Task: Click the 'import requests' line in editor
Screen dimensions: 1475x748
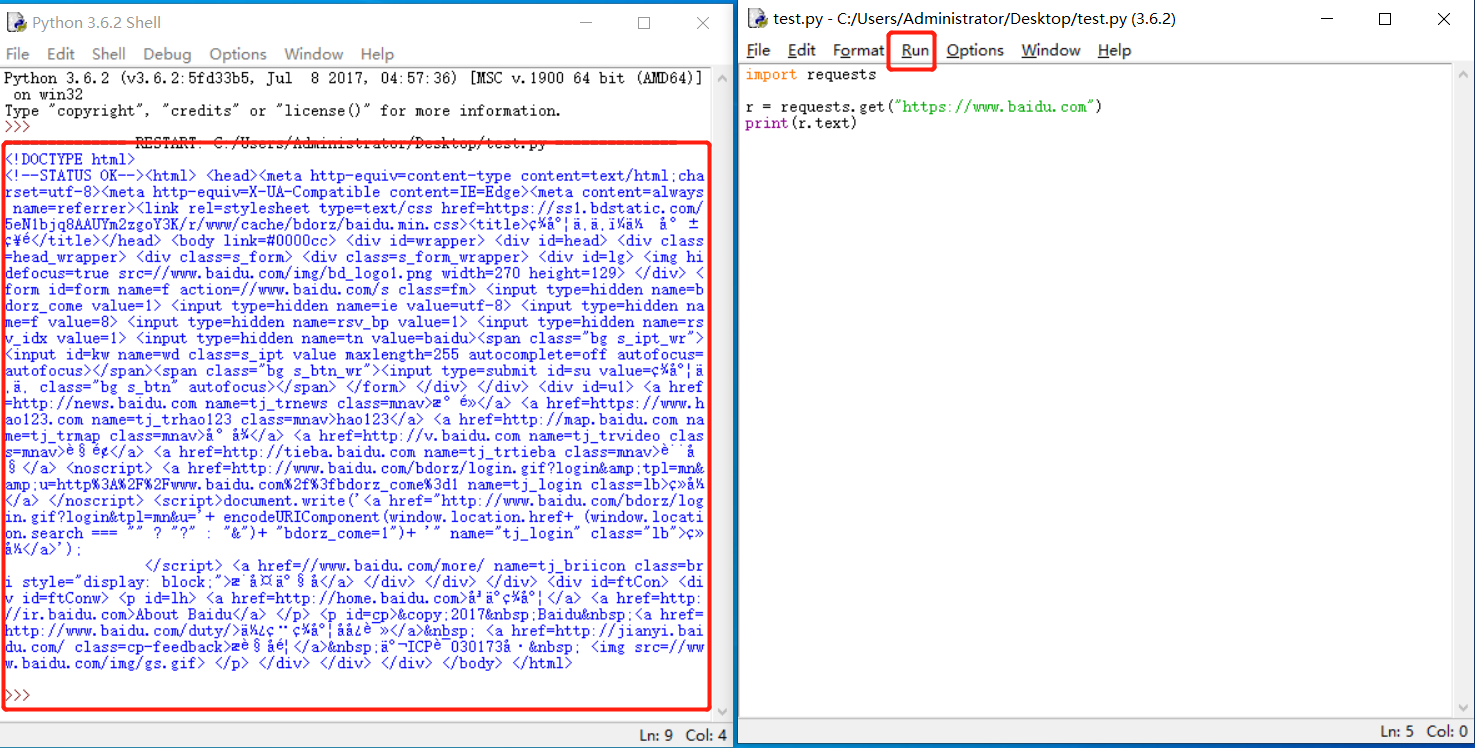Action: (x=811, y=75)
